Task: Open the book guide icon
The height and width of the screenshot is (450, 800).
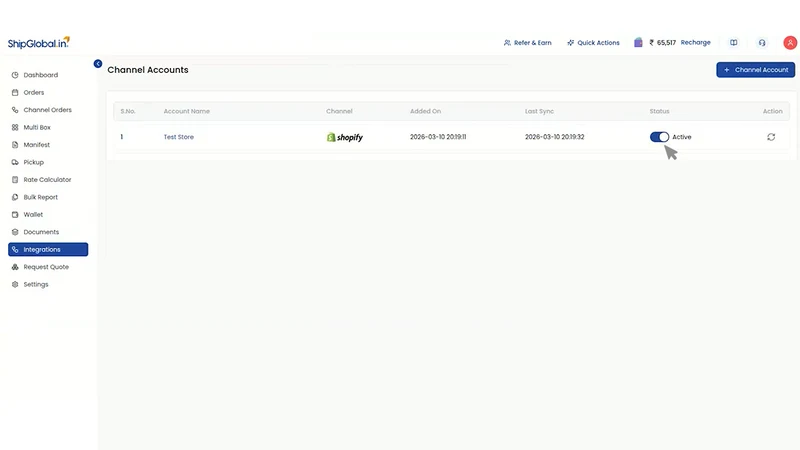Action: click(x=734, y=43)
